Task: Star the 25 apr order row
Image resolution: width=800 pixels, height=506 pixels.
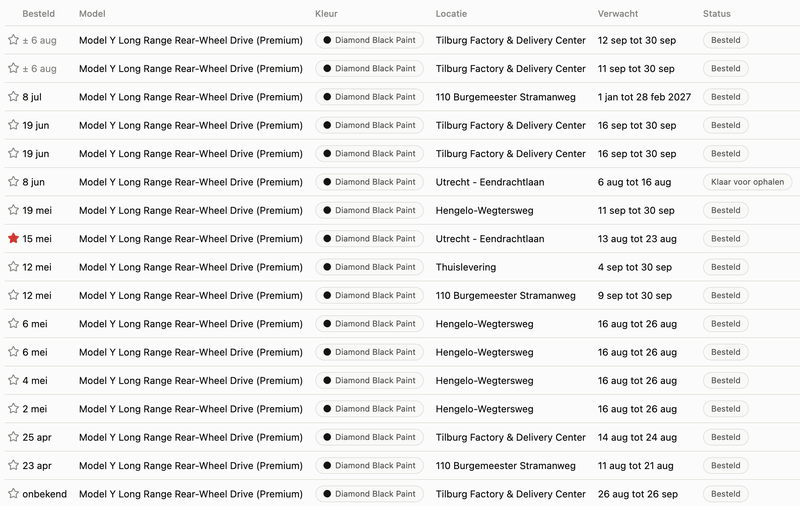Action: pyautogui.click(x=13, y=437)
